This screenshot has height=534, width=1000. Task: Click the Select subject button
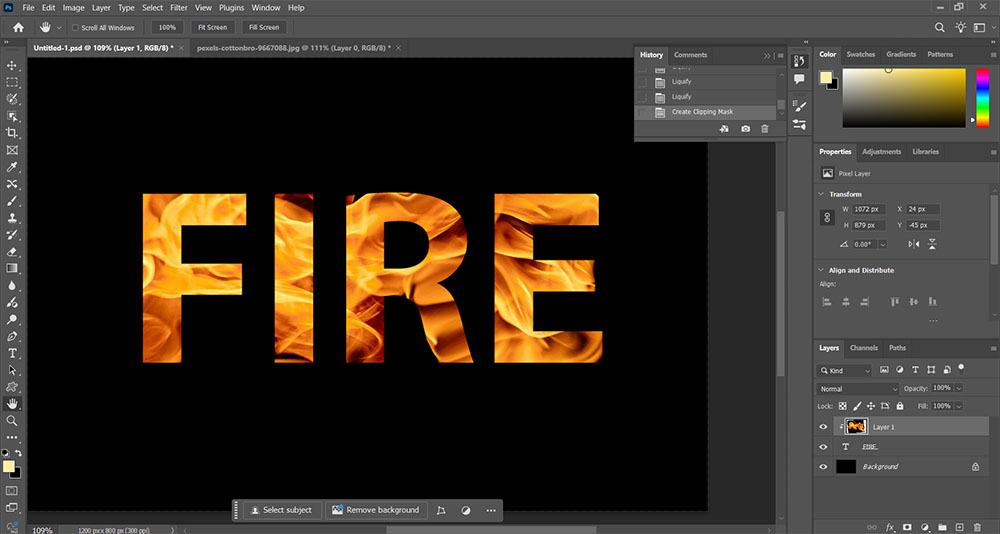click(281, 510)
